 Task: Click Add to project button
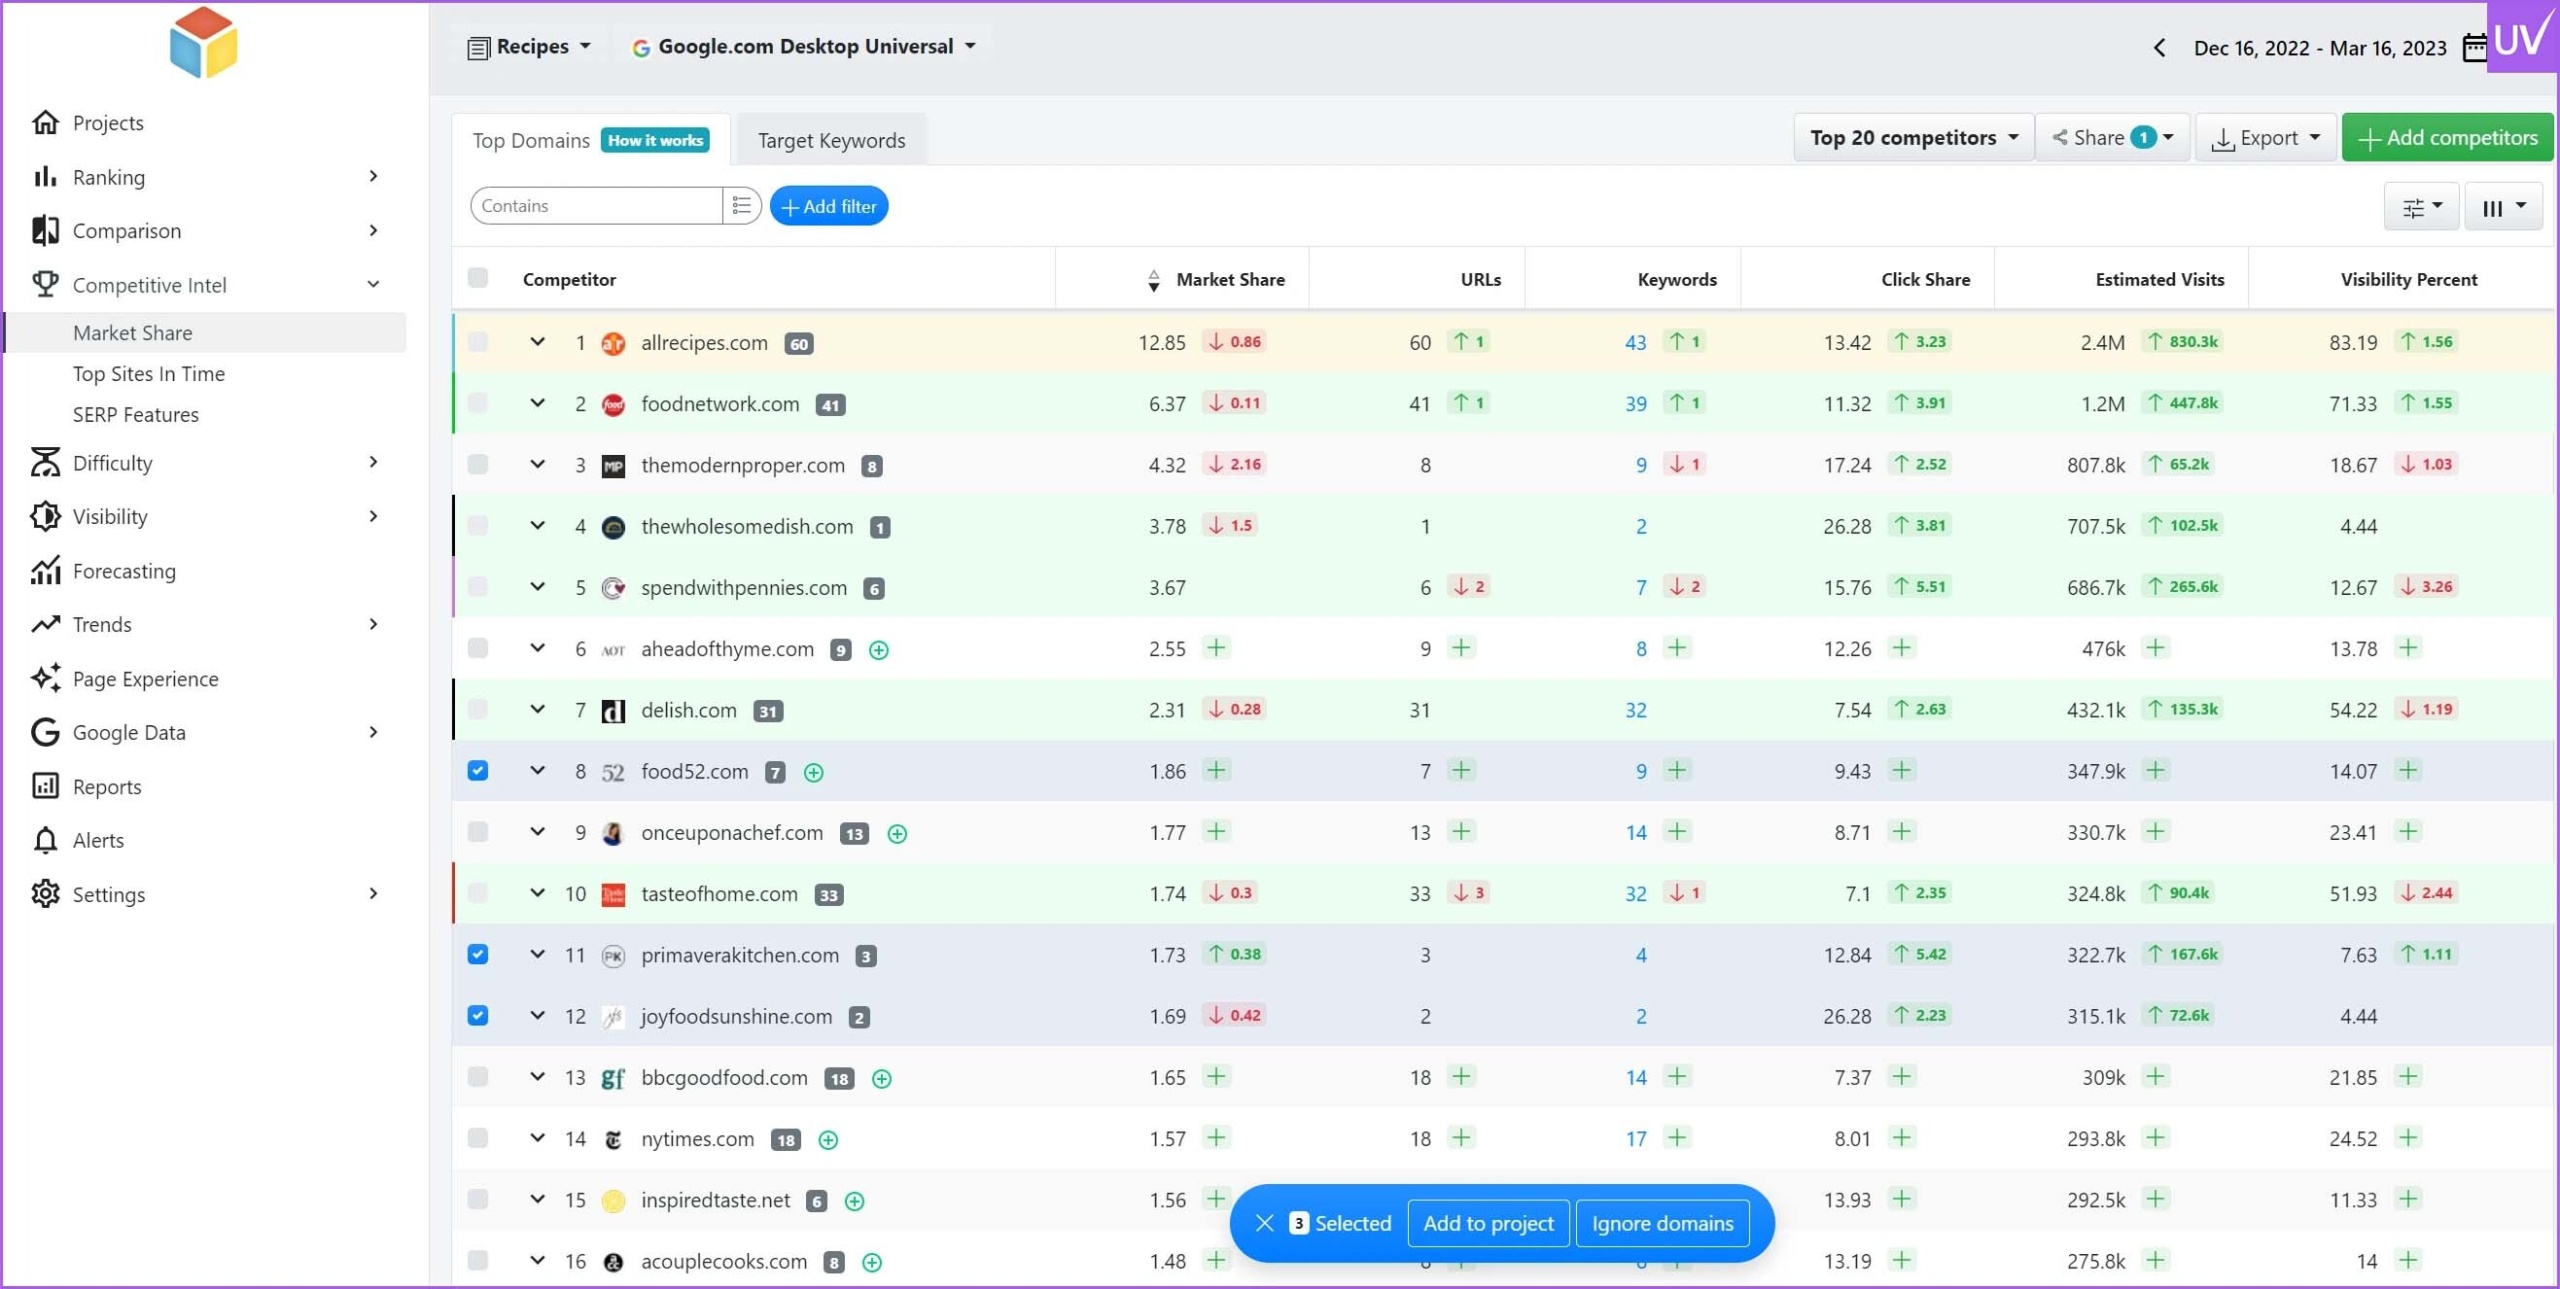1488,1223
